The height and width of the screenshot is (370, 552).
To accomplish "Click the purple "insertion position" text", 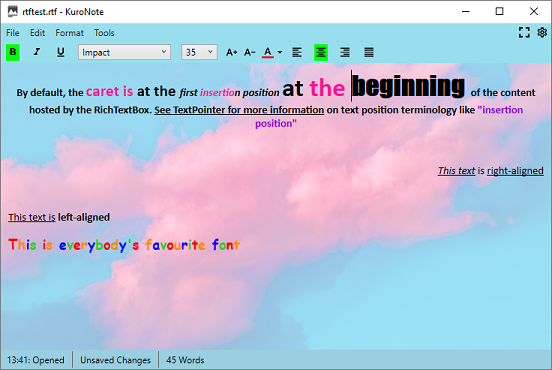I will click(389, 117).
